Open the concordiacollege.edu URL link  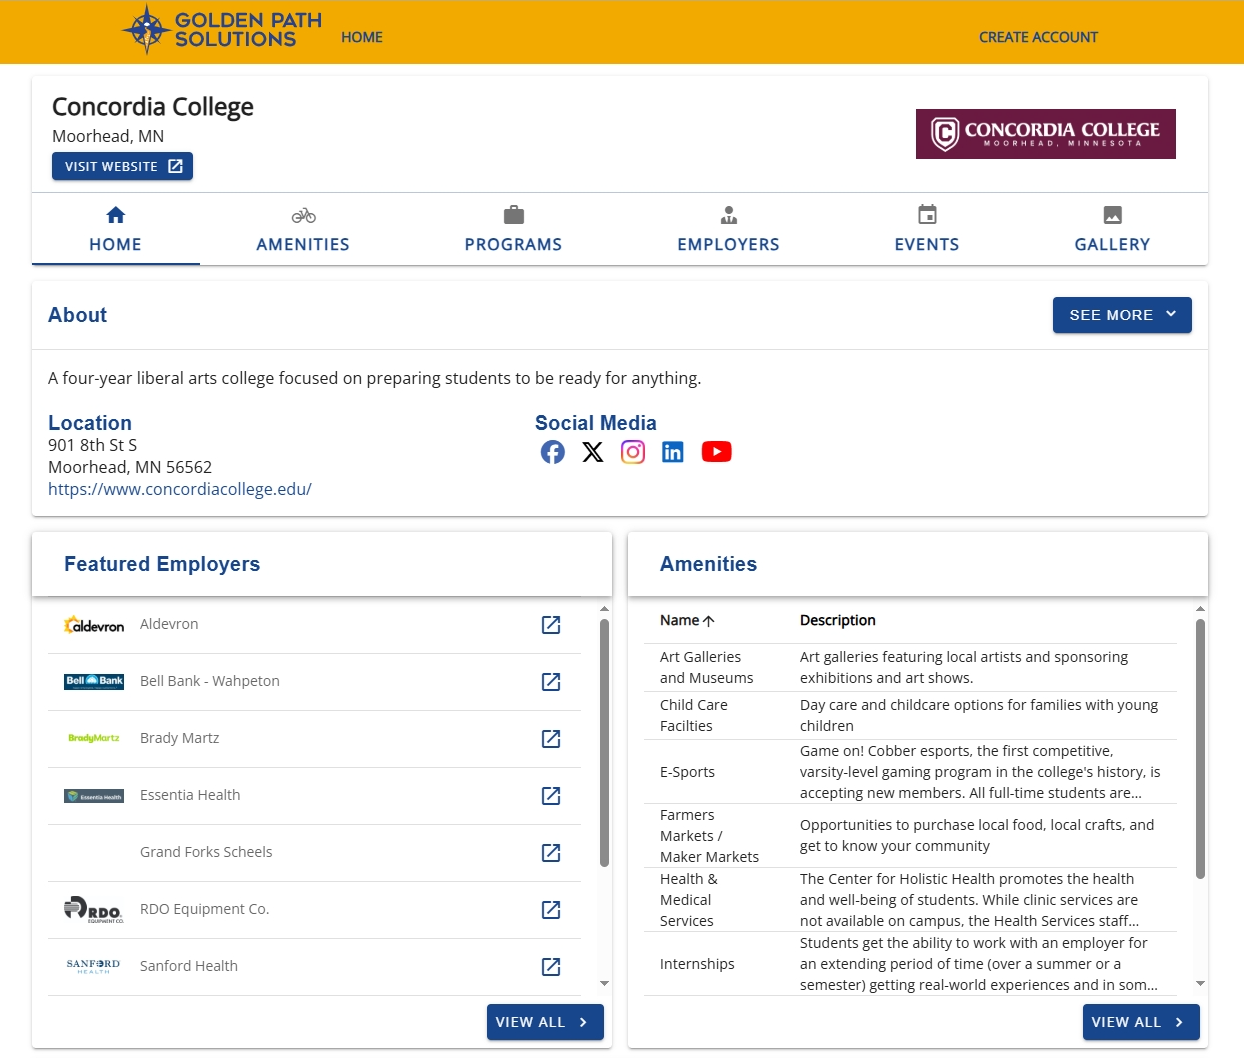(180, 489)
